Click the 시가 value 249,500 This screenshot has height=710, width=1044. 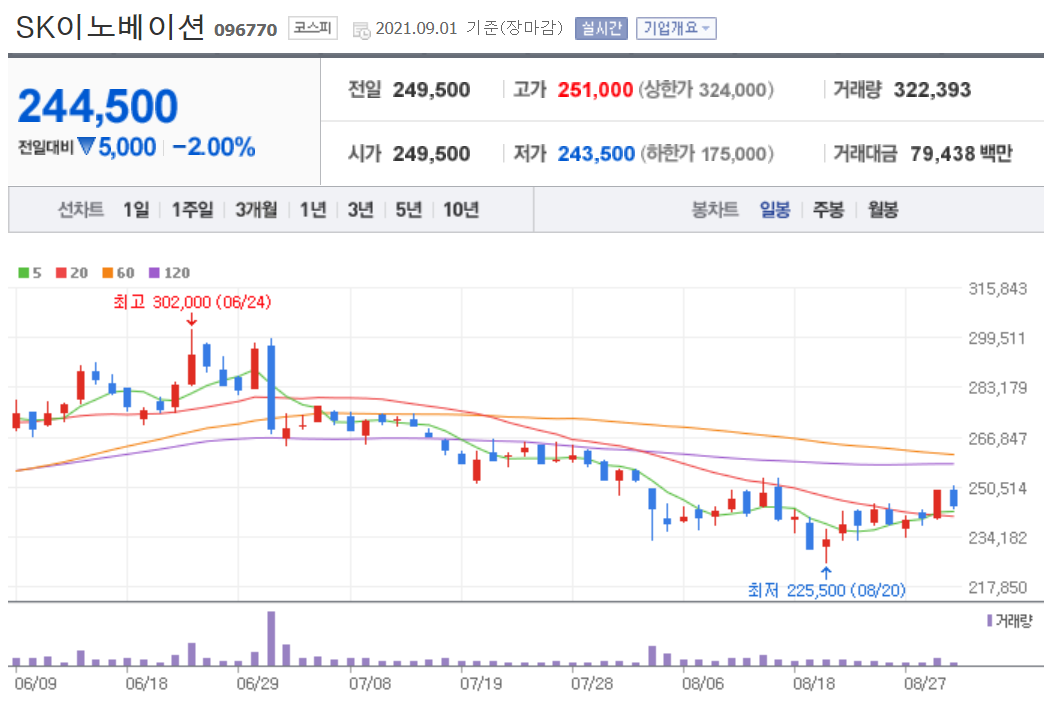[431, 154]
